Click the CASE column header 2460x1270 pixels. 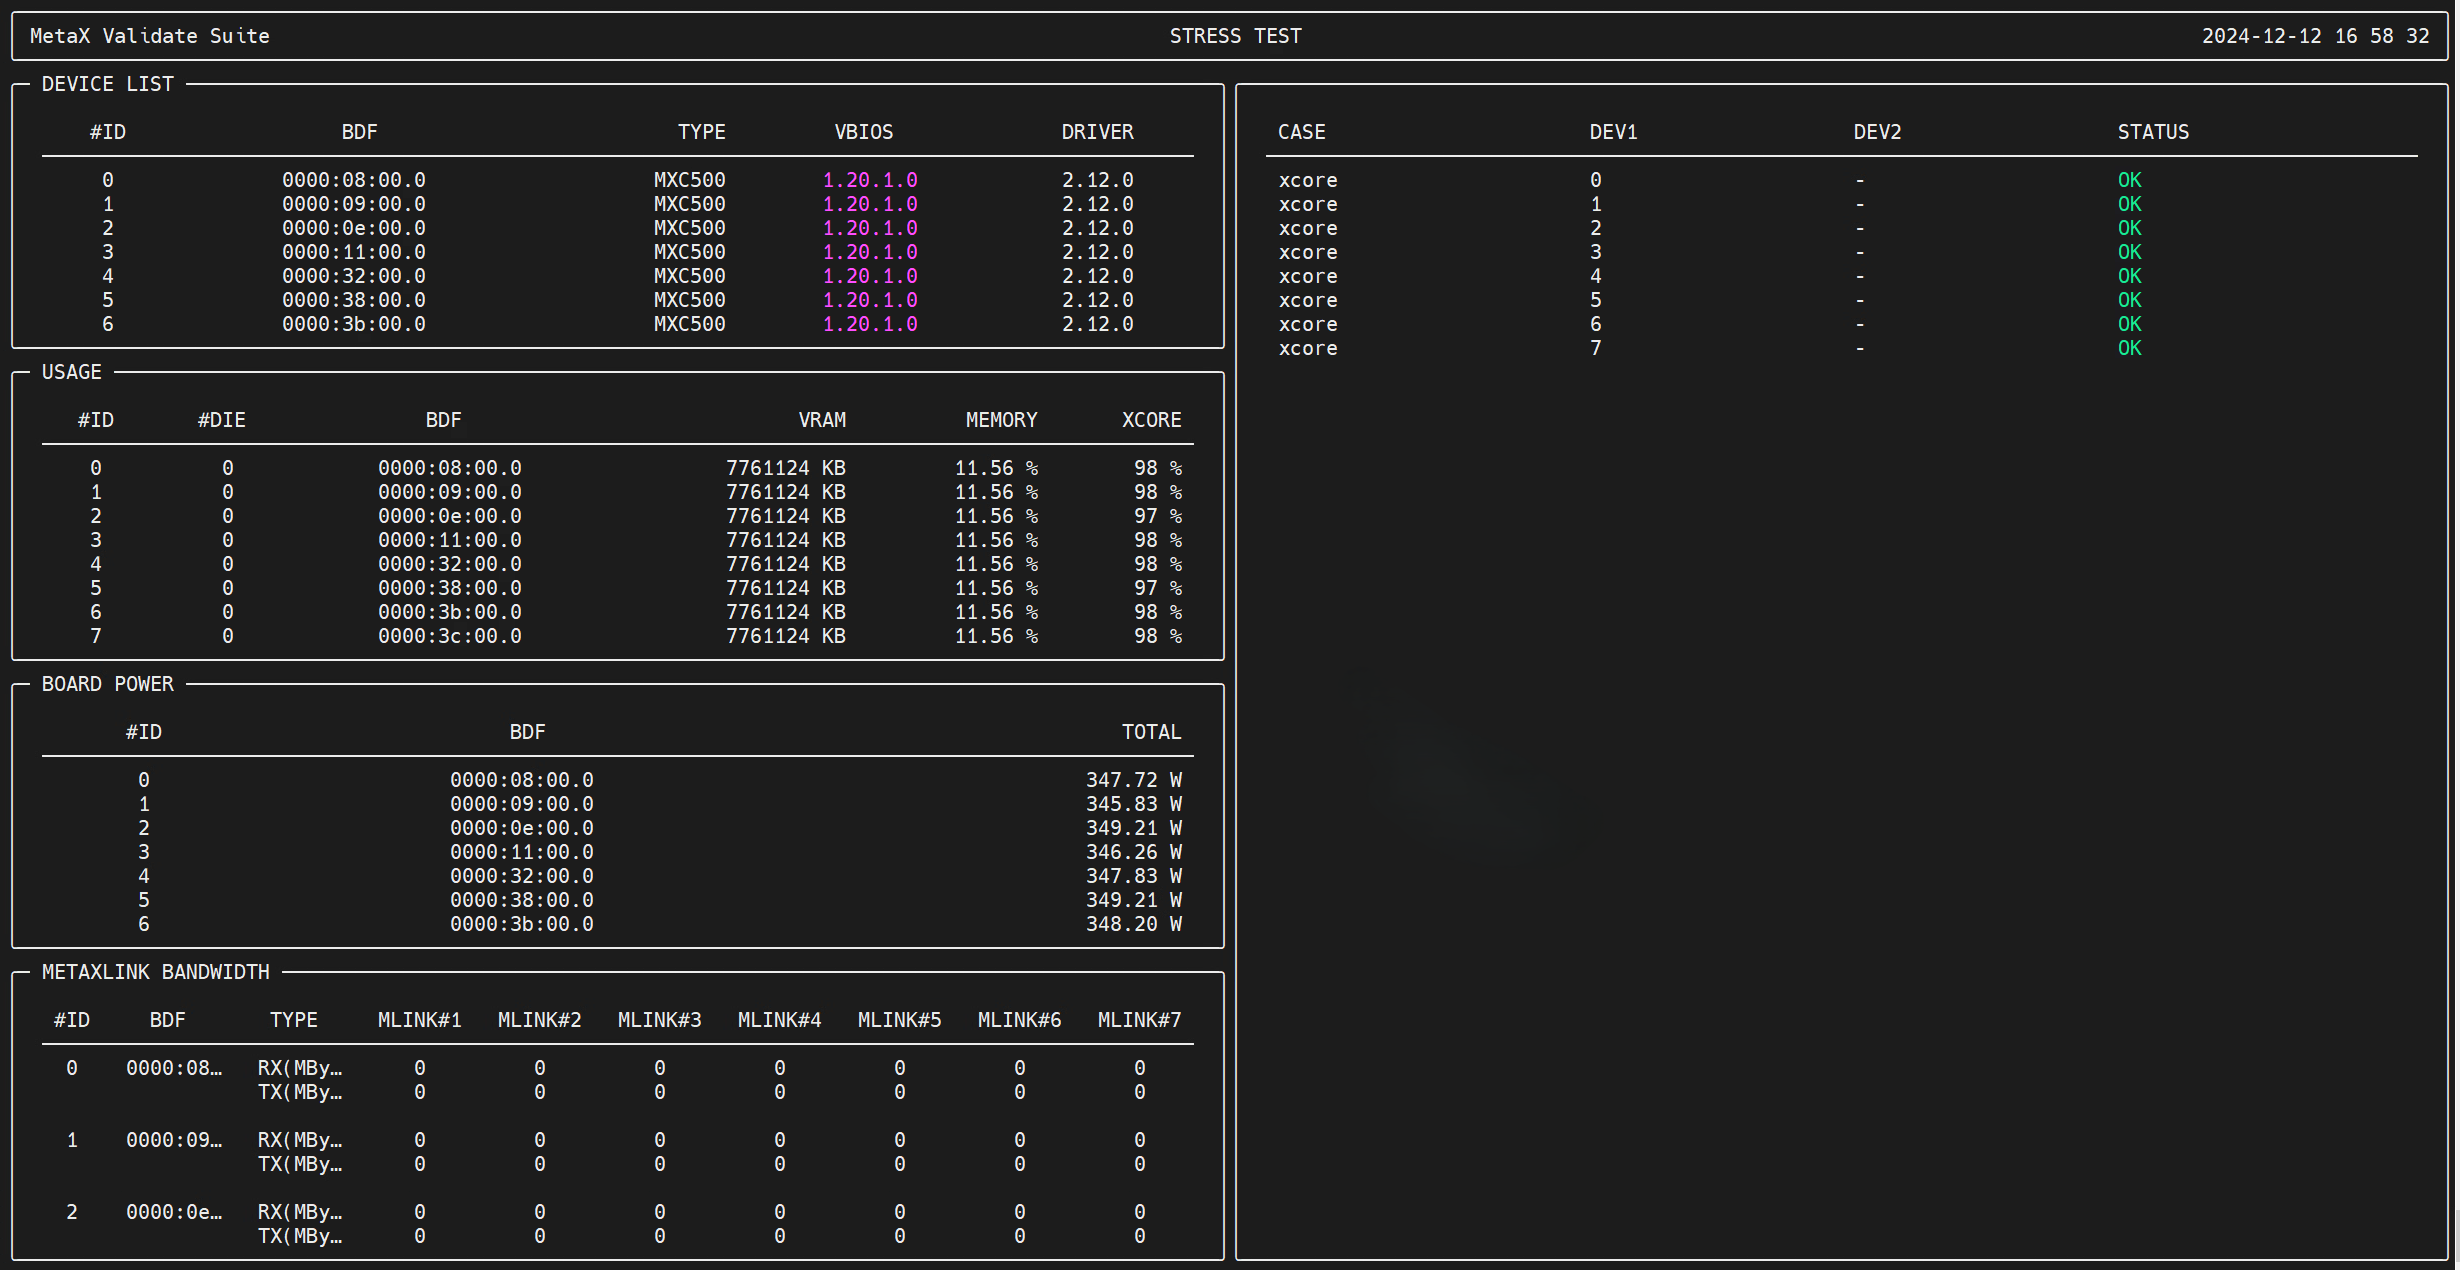[1301, 132]
